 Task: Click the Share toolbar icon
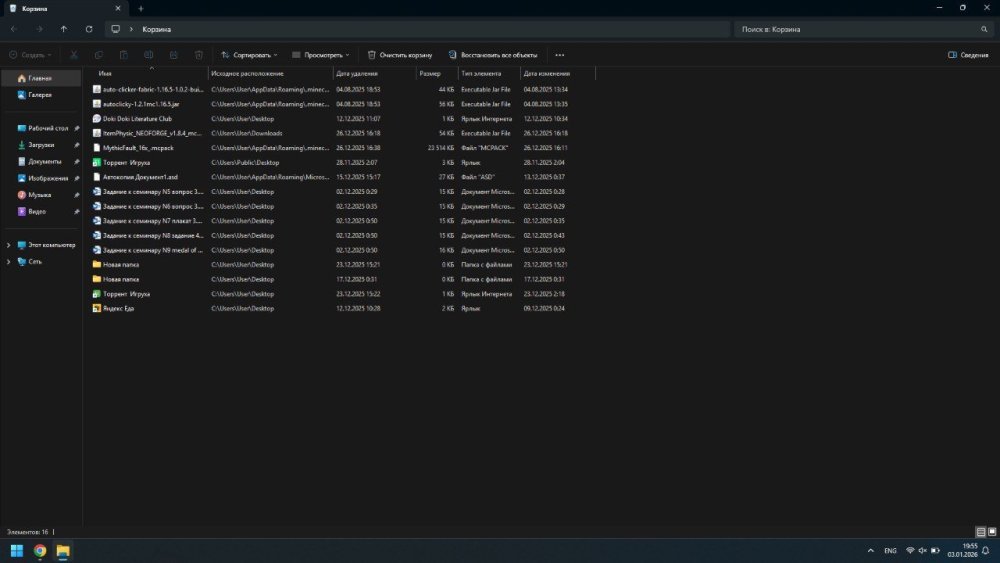[173, 55]
